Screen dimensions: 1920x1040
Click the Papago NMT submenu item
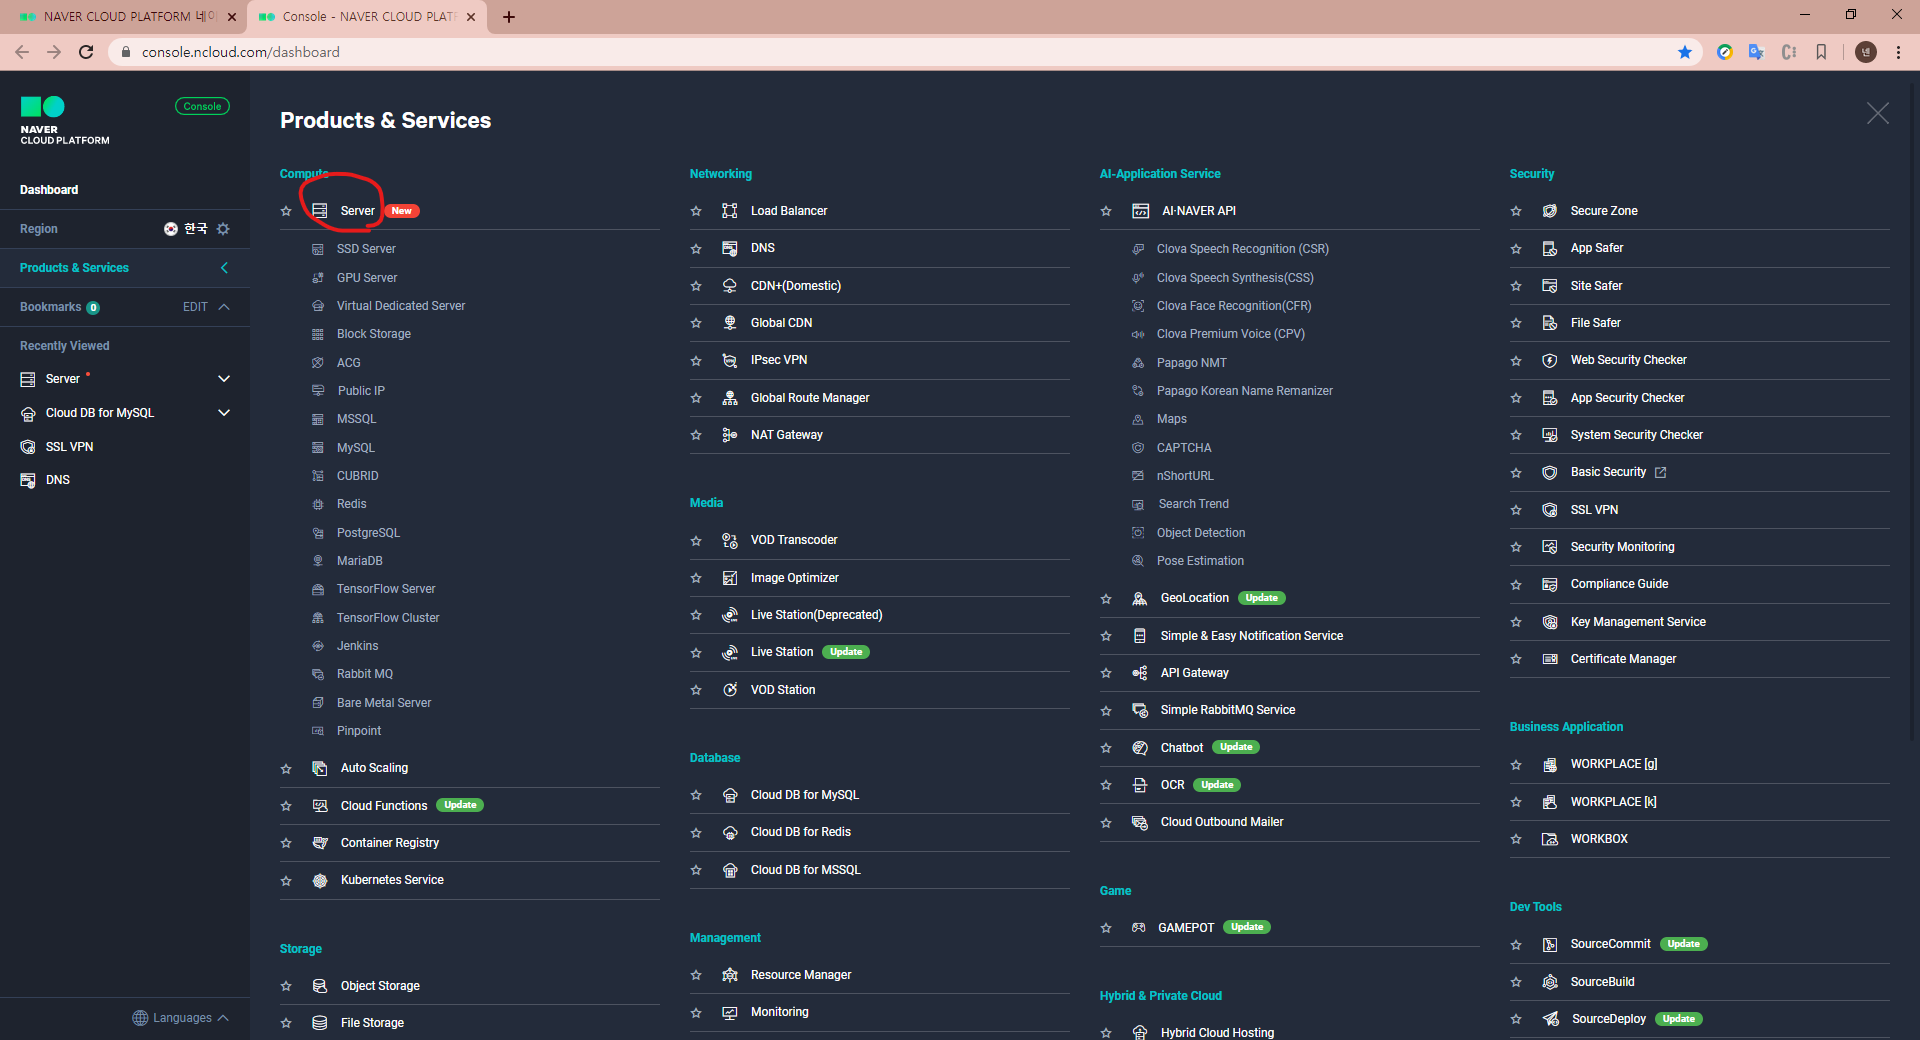(x=1191, y=363)
